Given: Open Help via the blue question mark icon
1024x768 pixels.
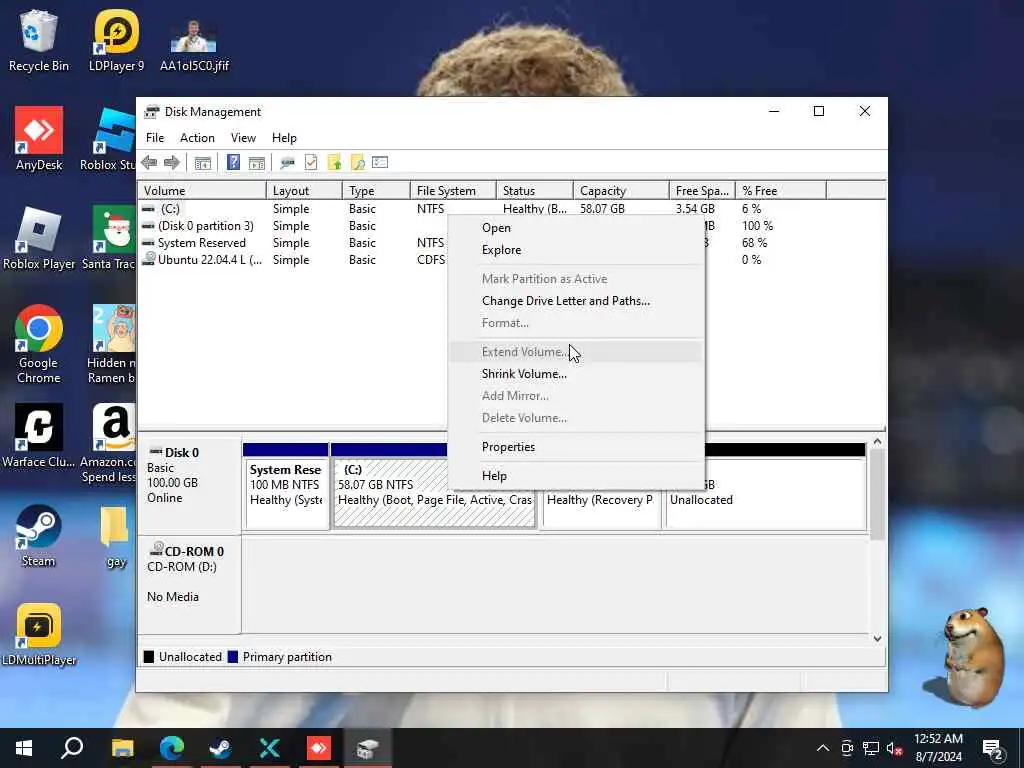Looking at the screenshot, I should [x=233, y=163].
